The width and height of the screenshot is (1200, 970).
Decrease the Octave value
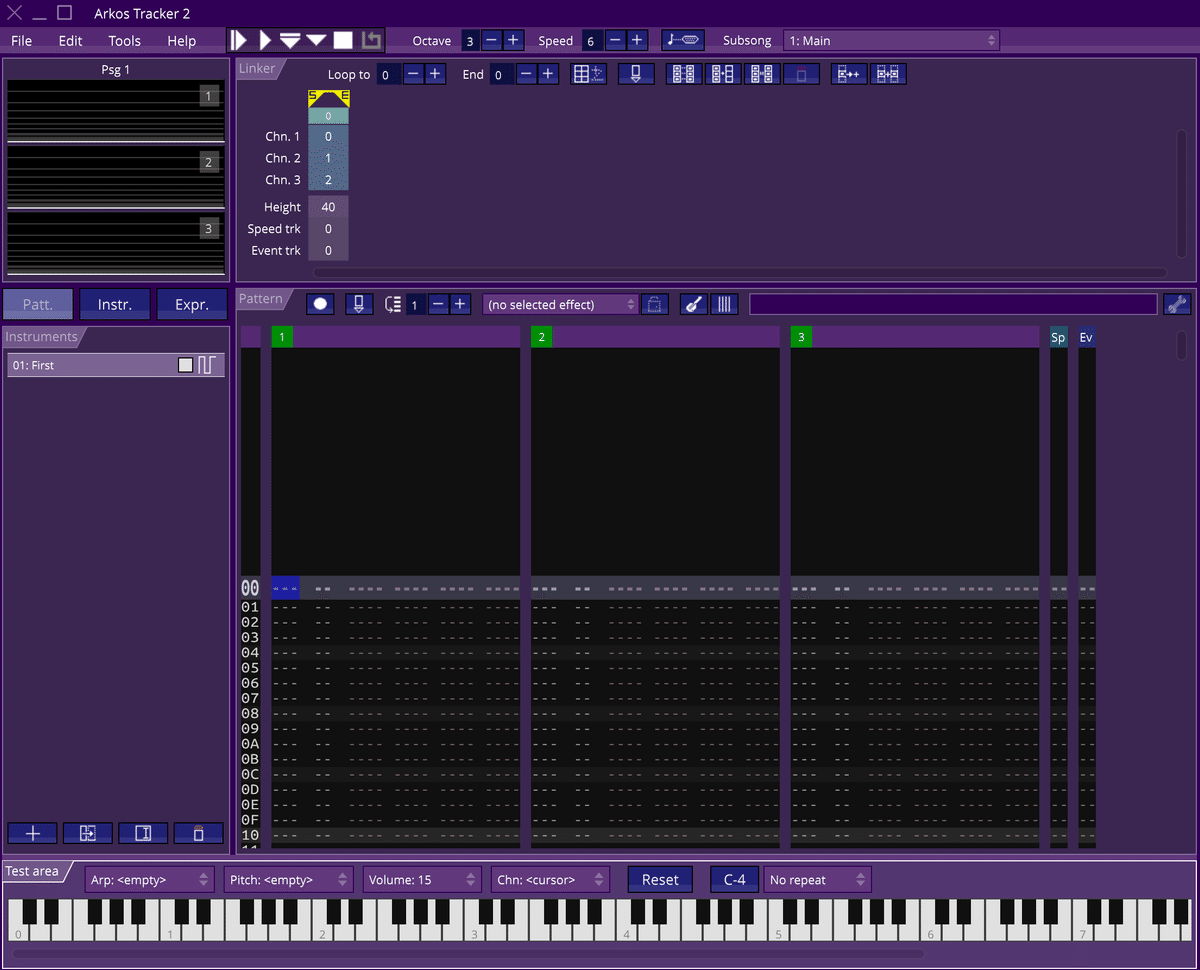point(492,40)
